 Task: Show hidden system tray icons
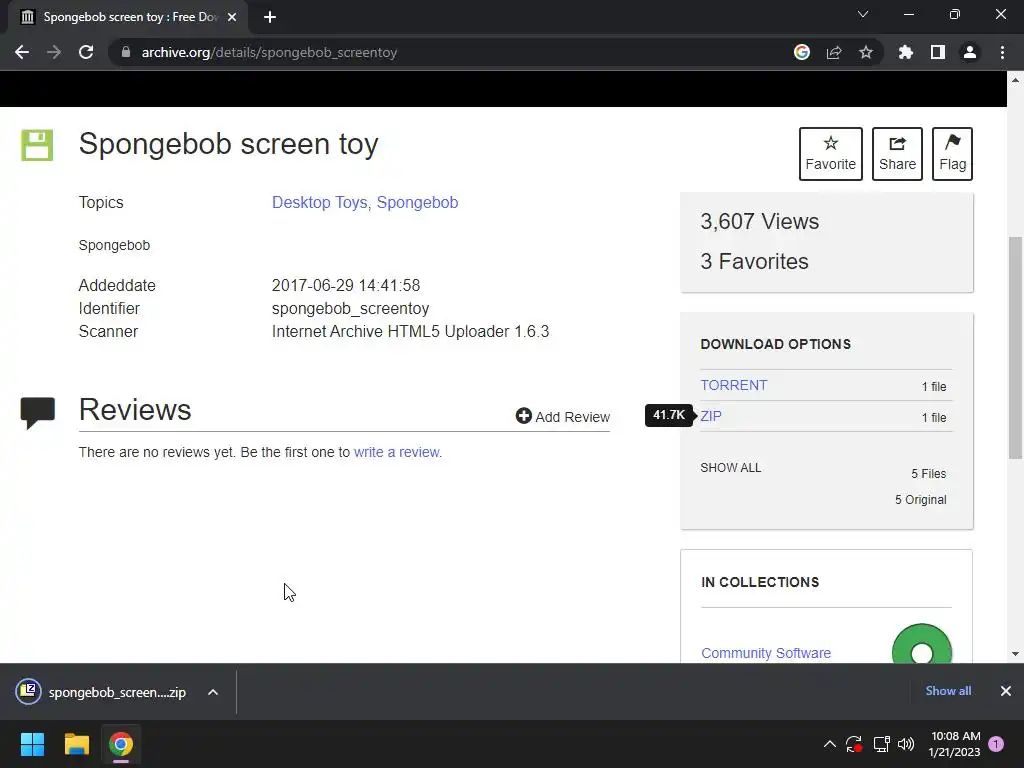(829, 744)
